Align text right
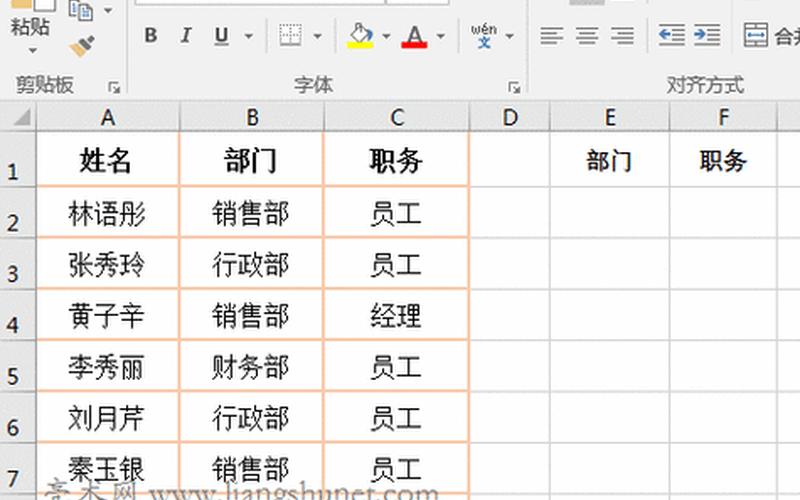800x500 pixels. pos(622,36)
